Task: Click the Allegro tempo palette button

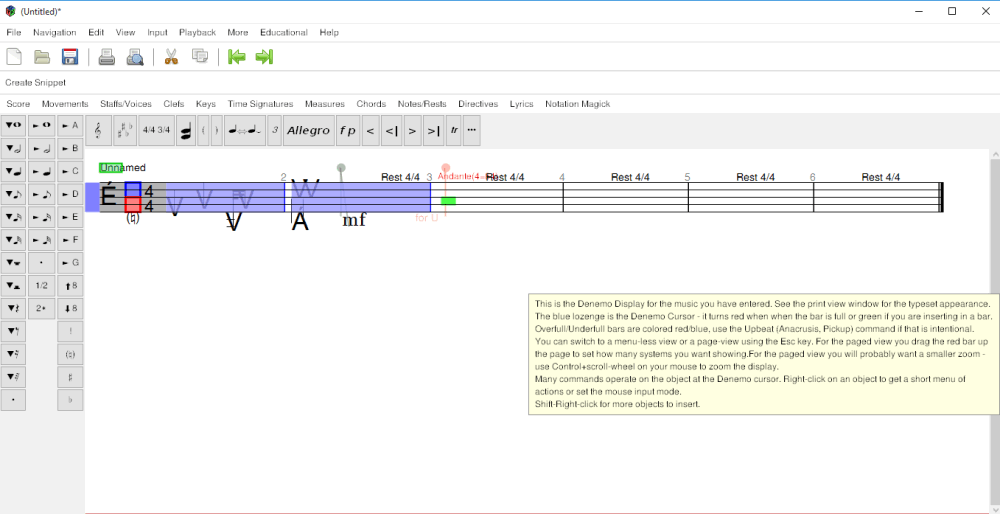Action: click(x=309, y=130)
